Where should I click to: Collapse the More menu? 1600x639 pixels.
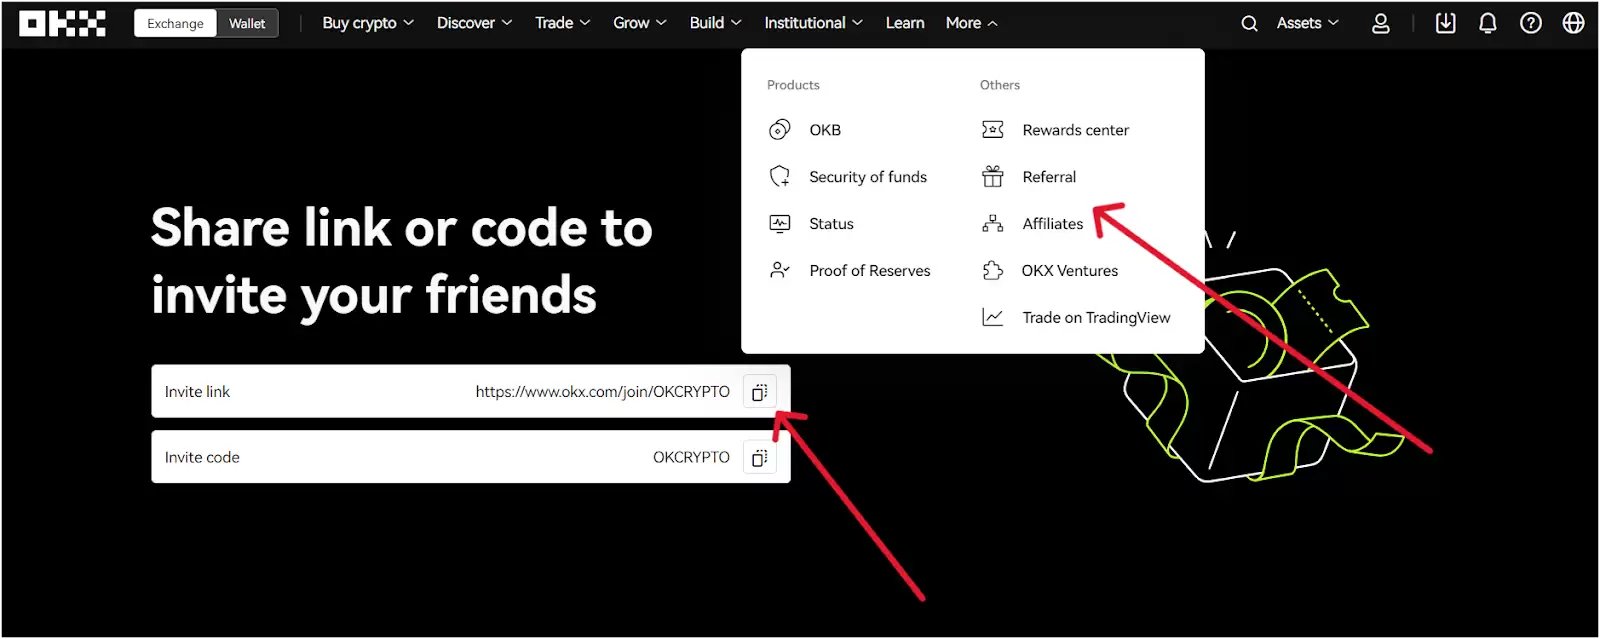point(971,23)
